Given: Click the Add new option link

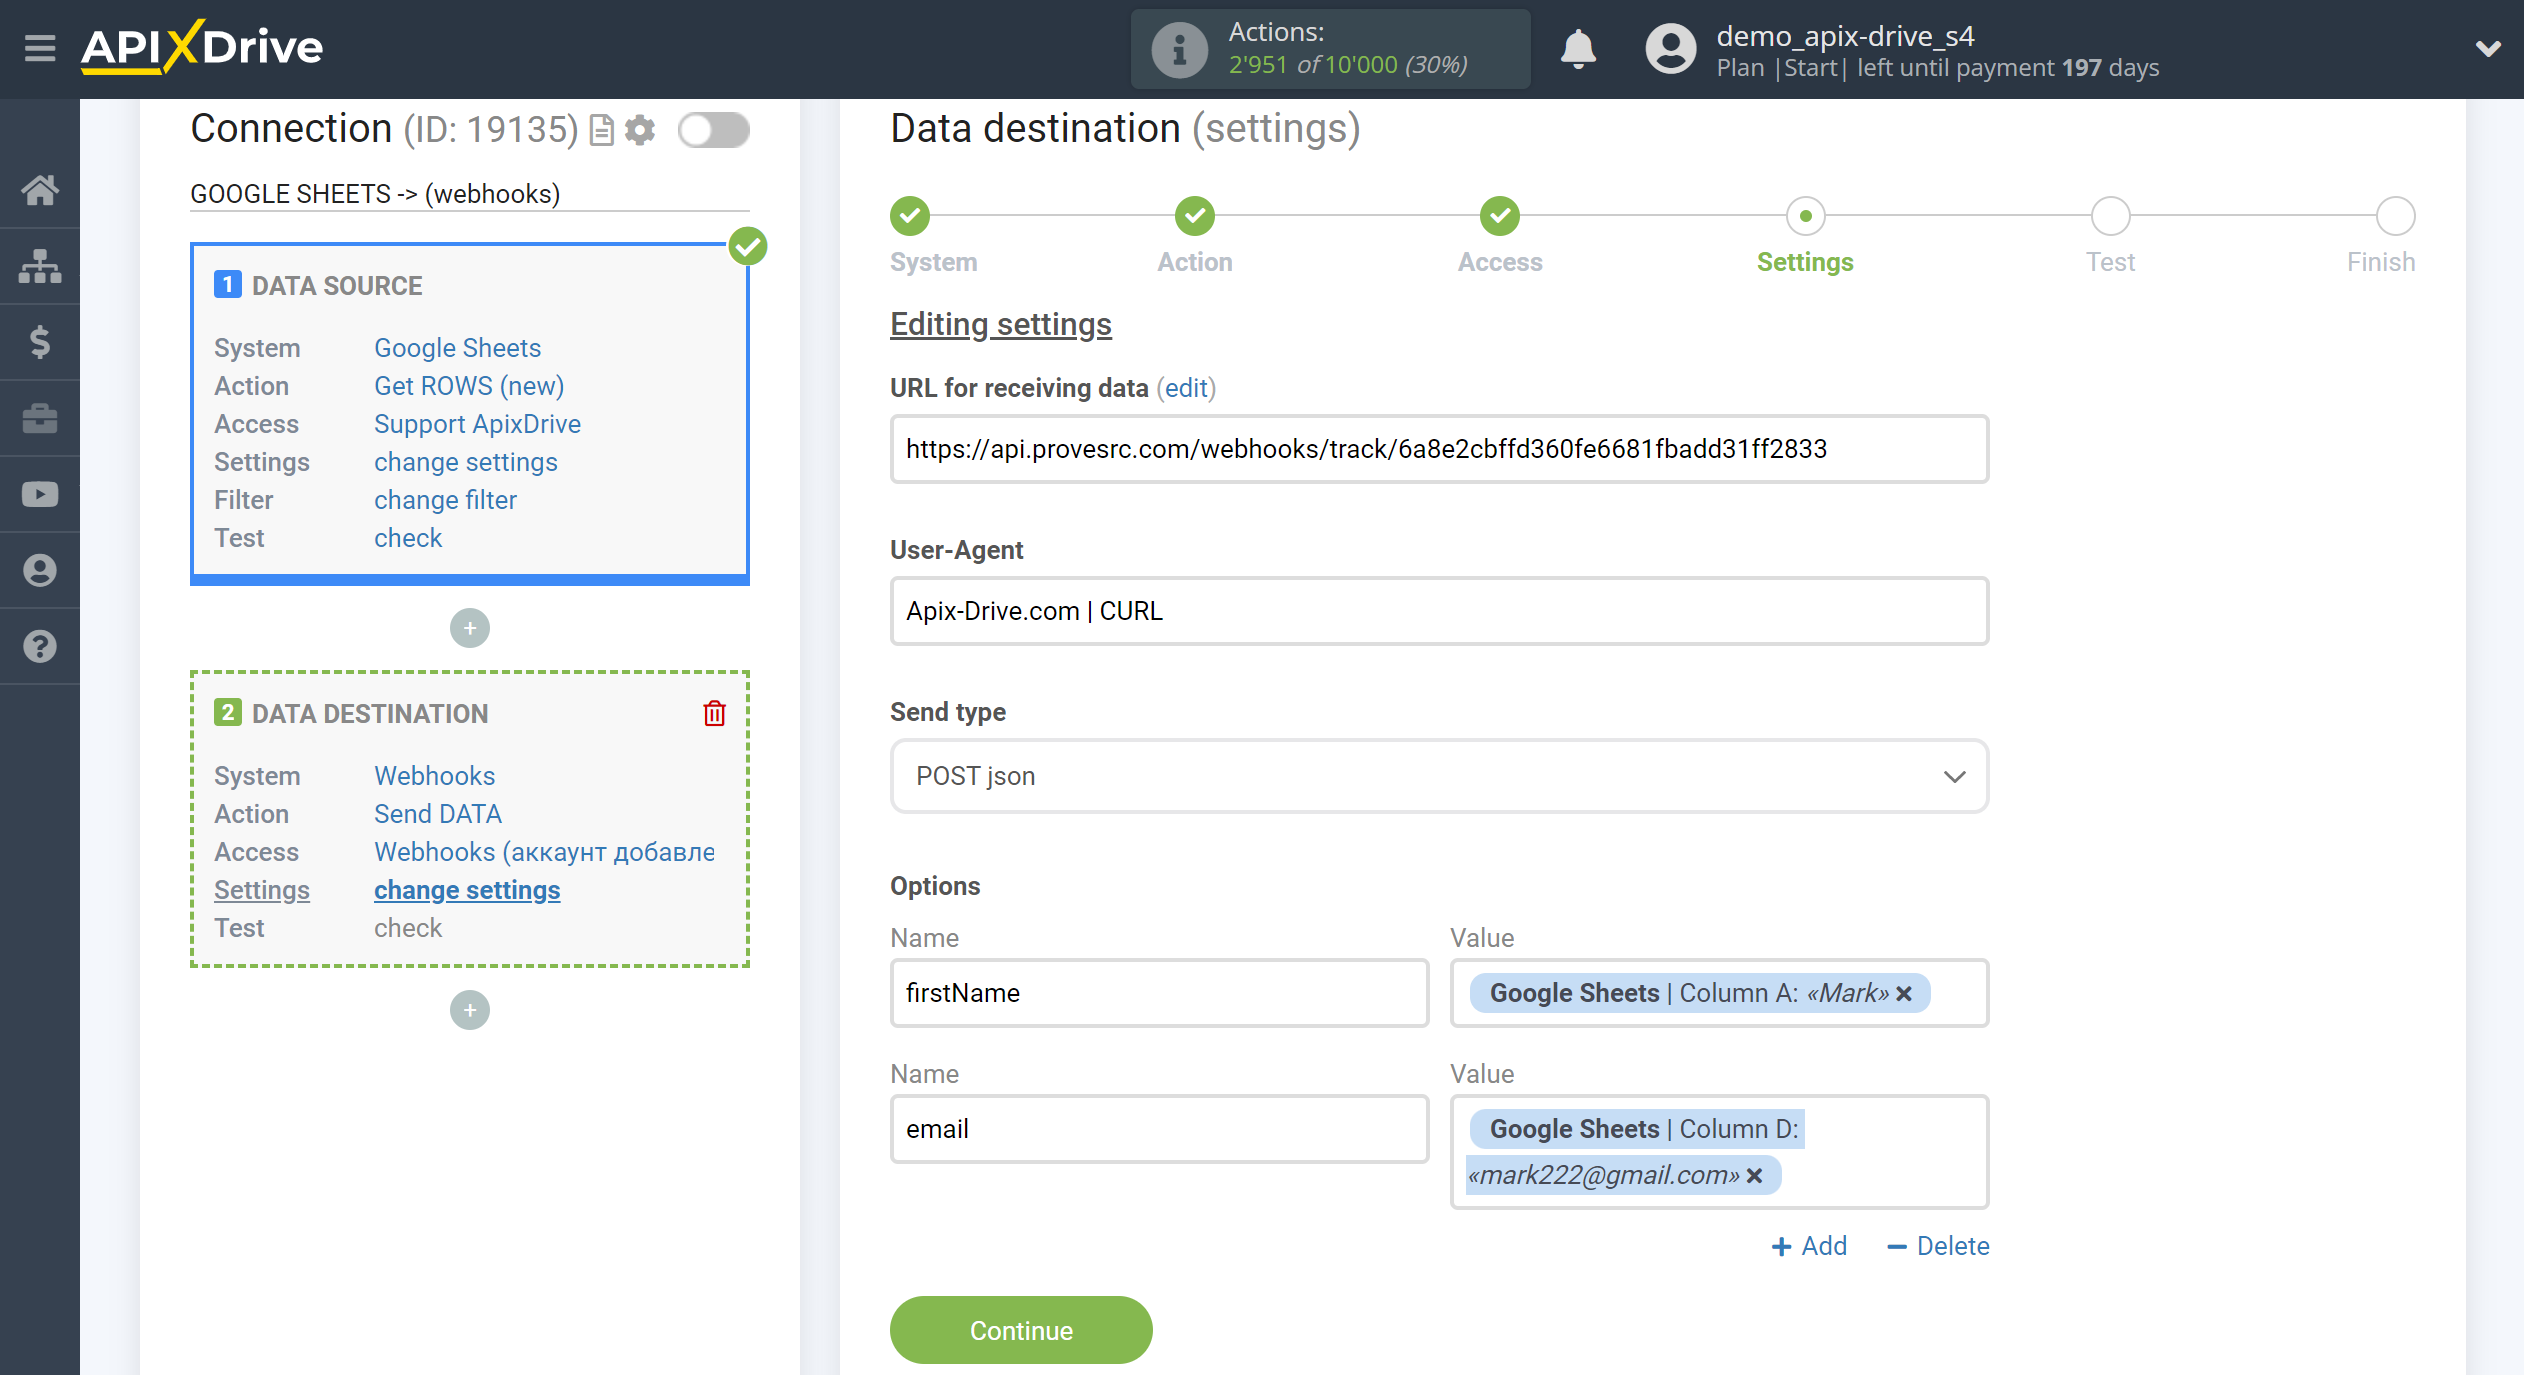Looking at the screenshot, I should coord(1810,1246).
